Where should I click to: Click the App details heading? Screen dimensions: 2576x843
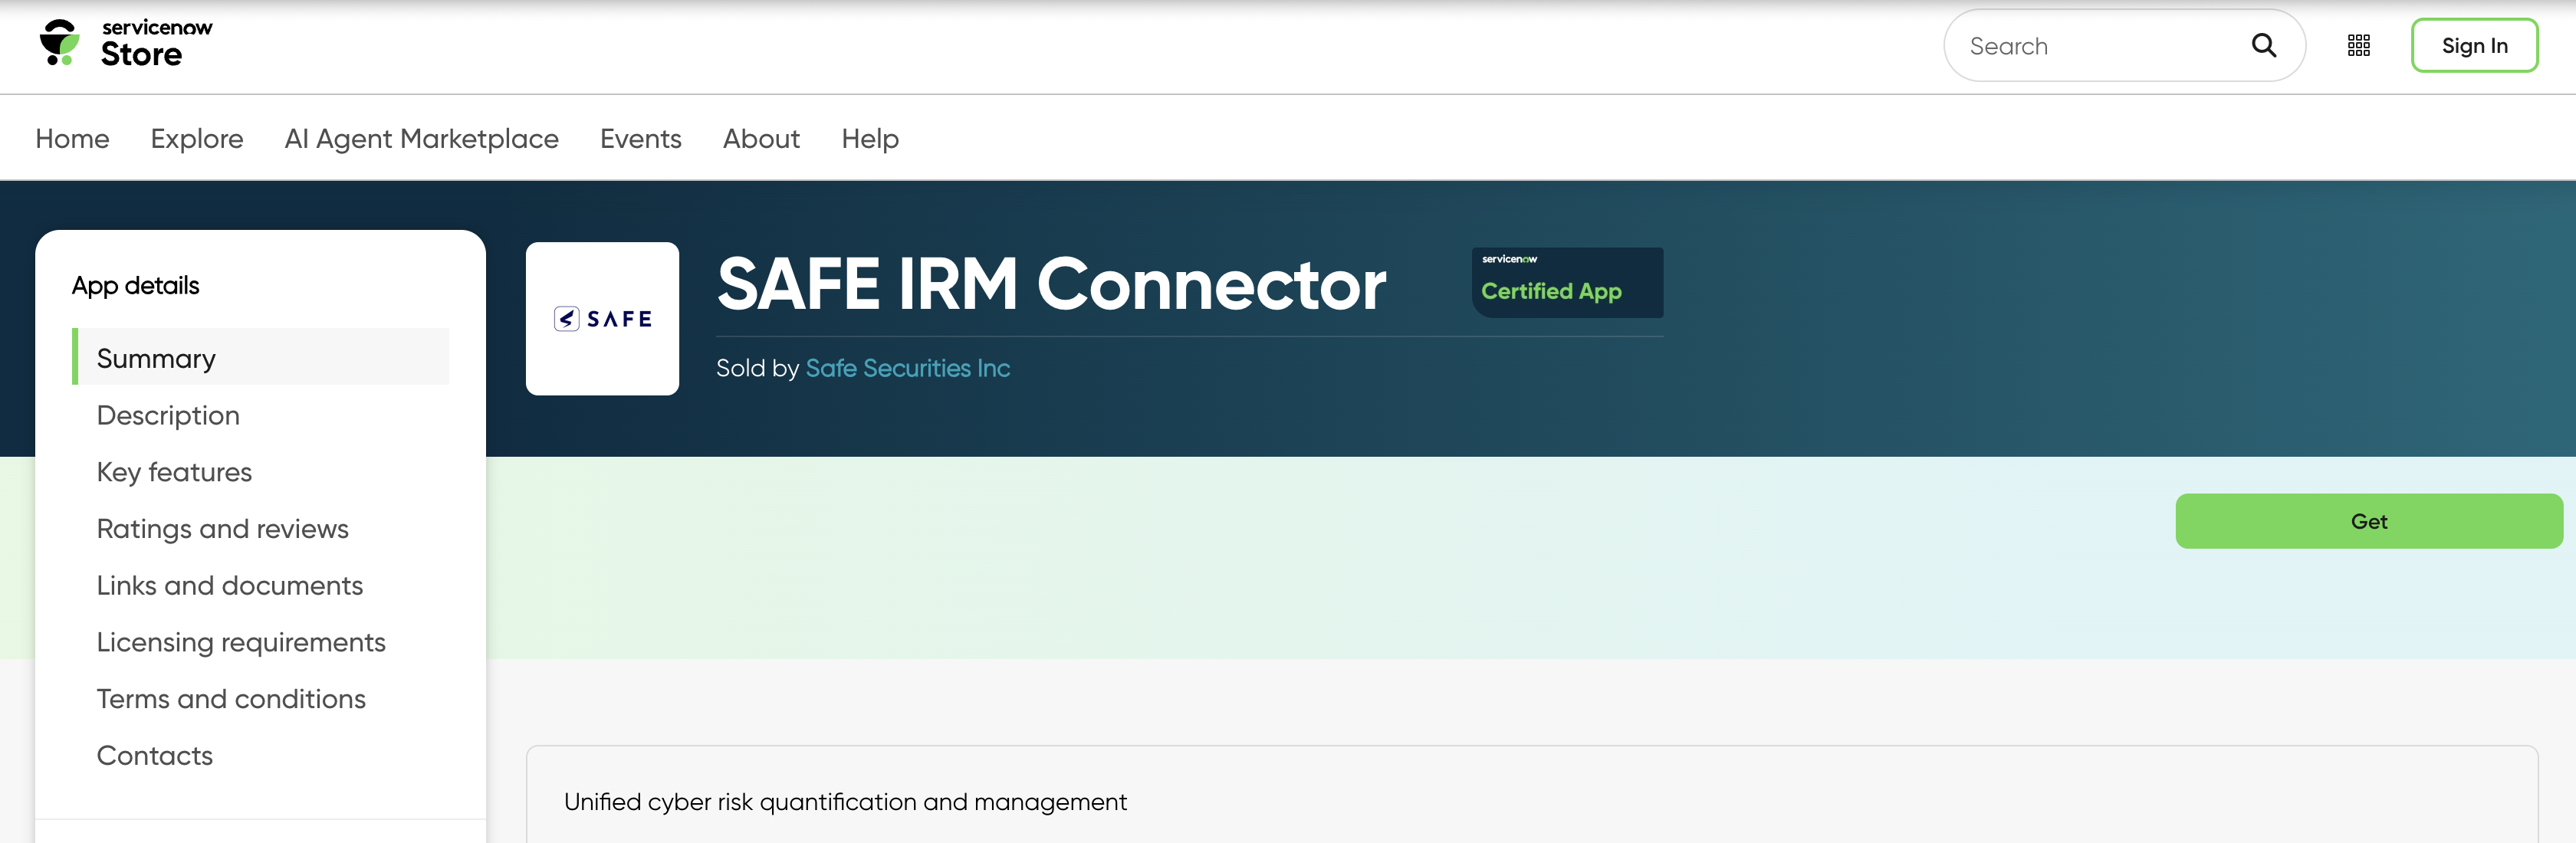[135, 286]
